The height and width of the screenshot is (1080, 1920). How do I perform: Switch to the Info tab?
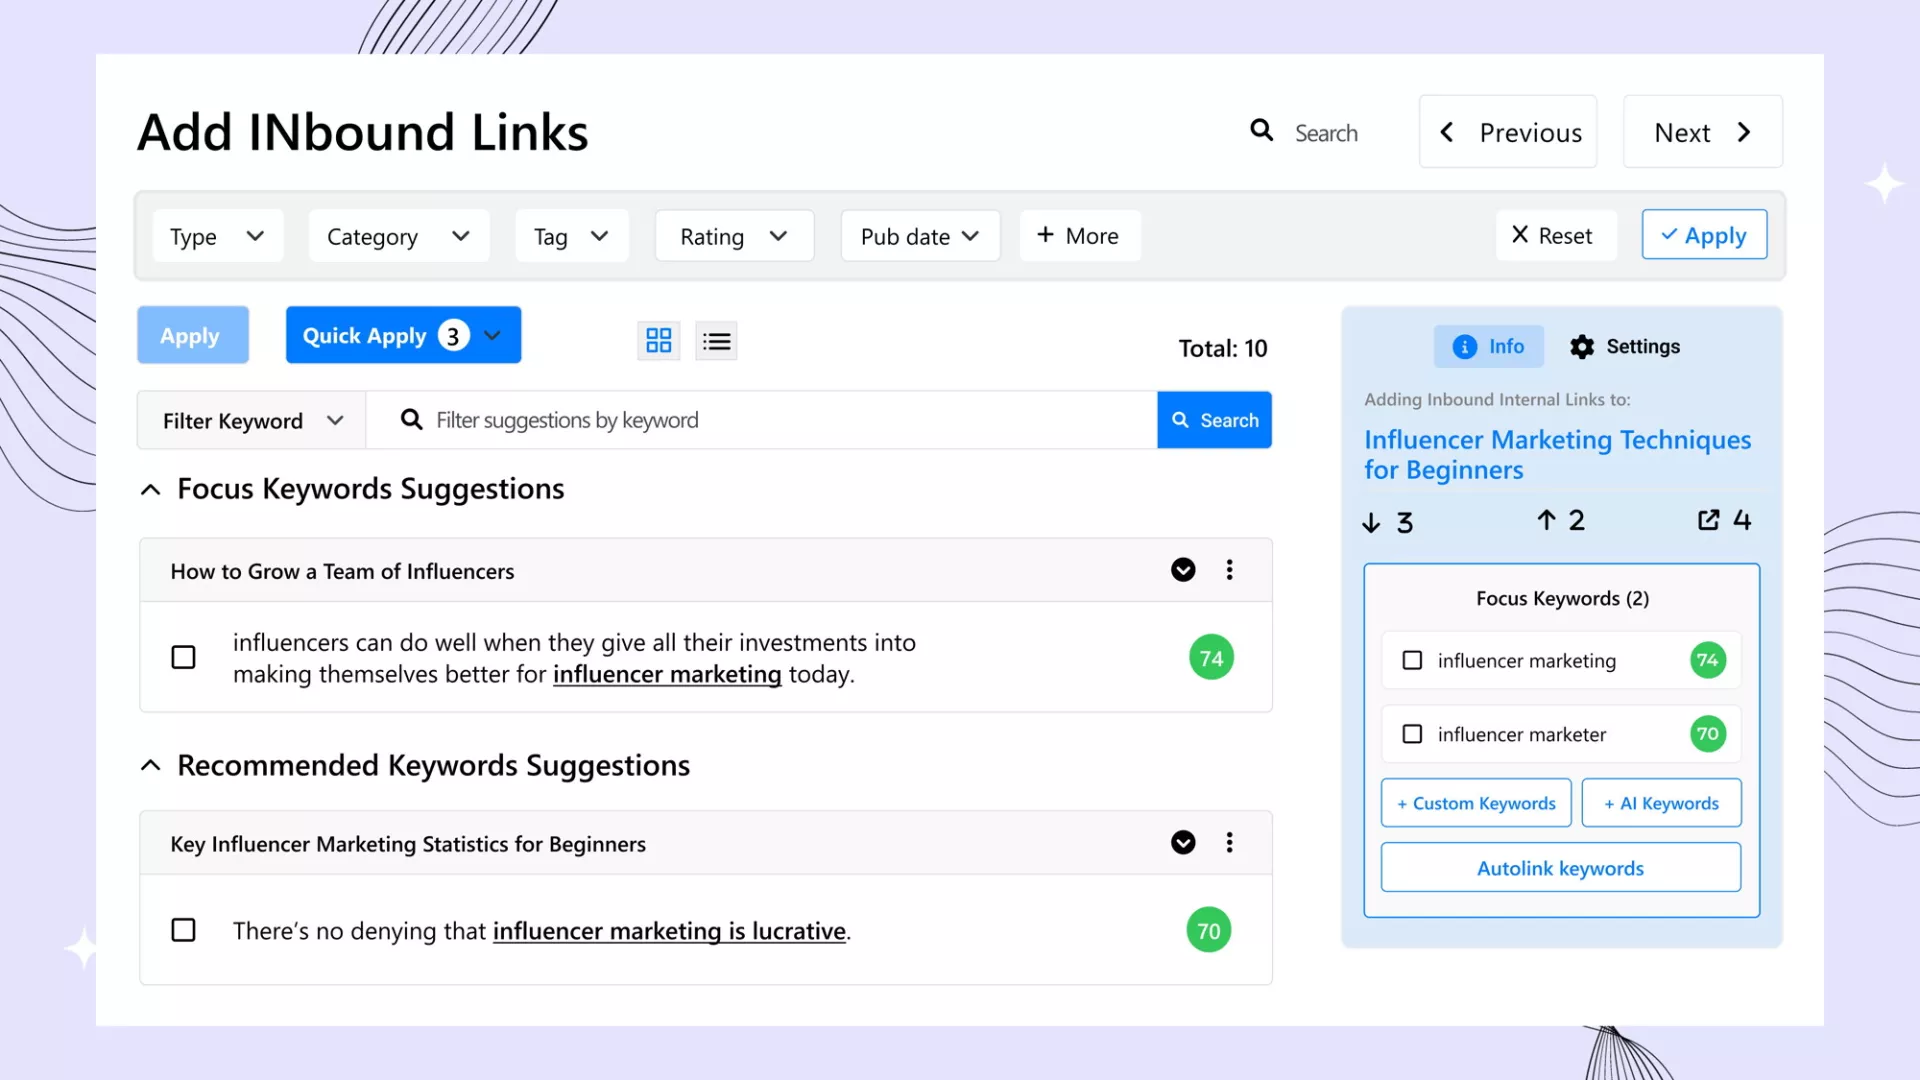tap(1488, 347)
